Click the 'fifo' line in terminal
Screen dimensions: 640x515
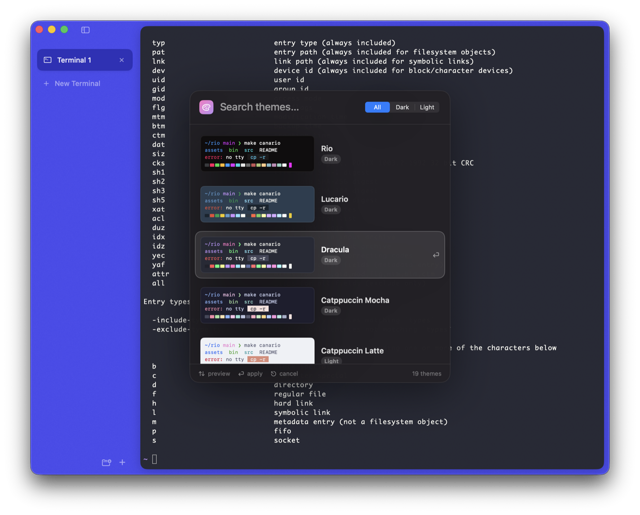[282, 431]
